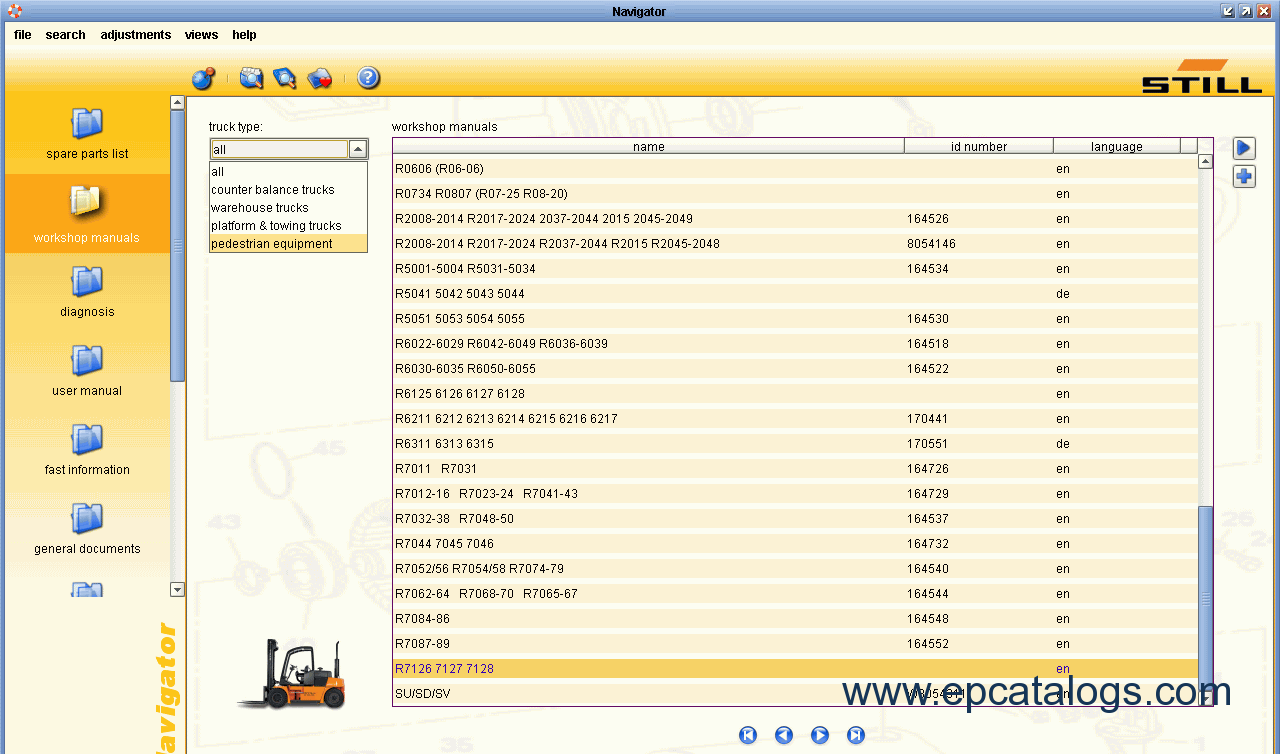Select row R6022-6029 R6042-6049 R6036-6039

coord(795,344)
